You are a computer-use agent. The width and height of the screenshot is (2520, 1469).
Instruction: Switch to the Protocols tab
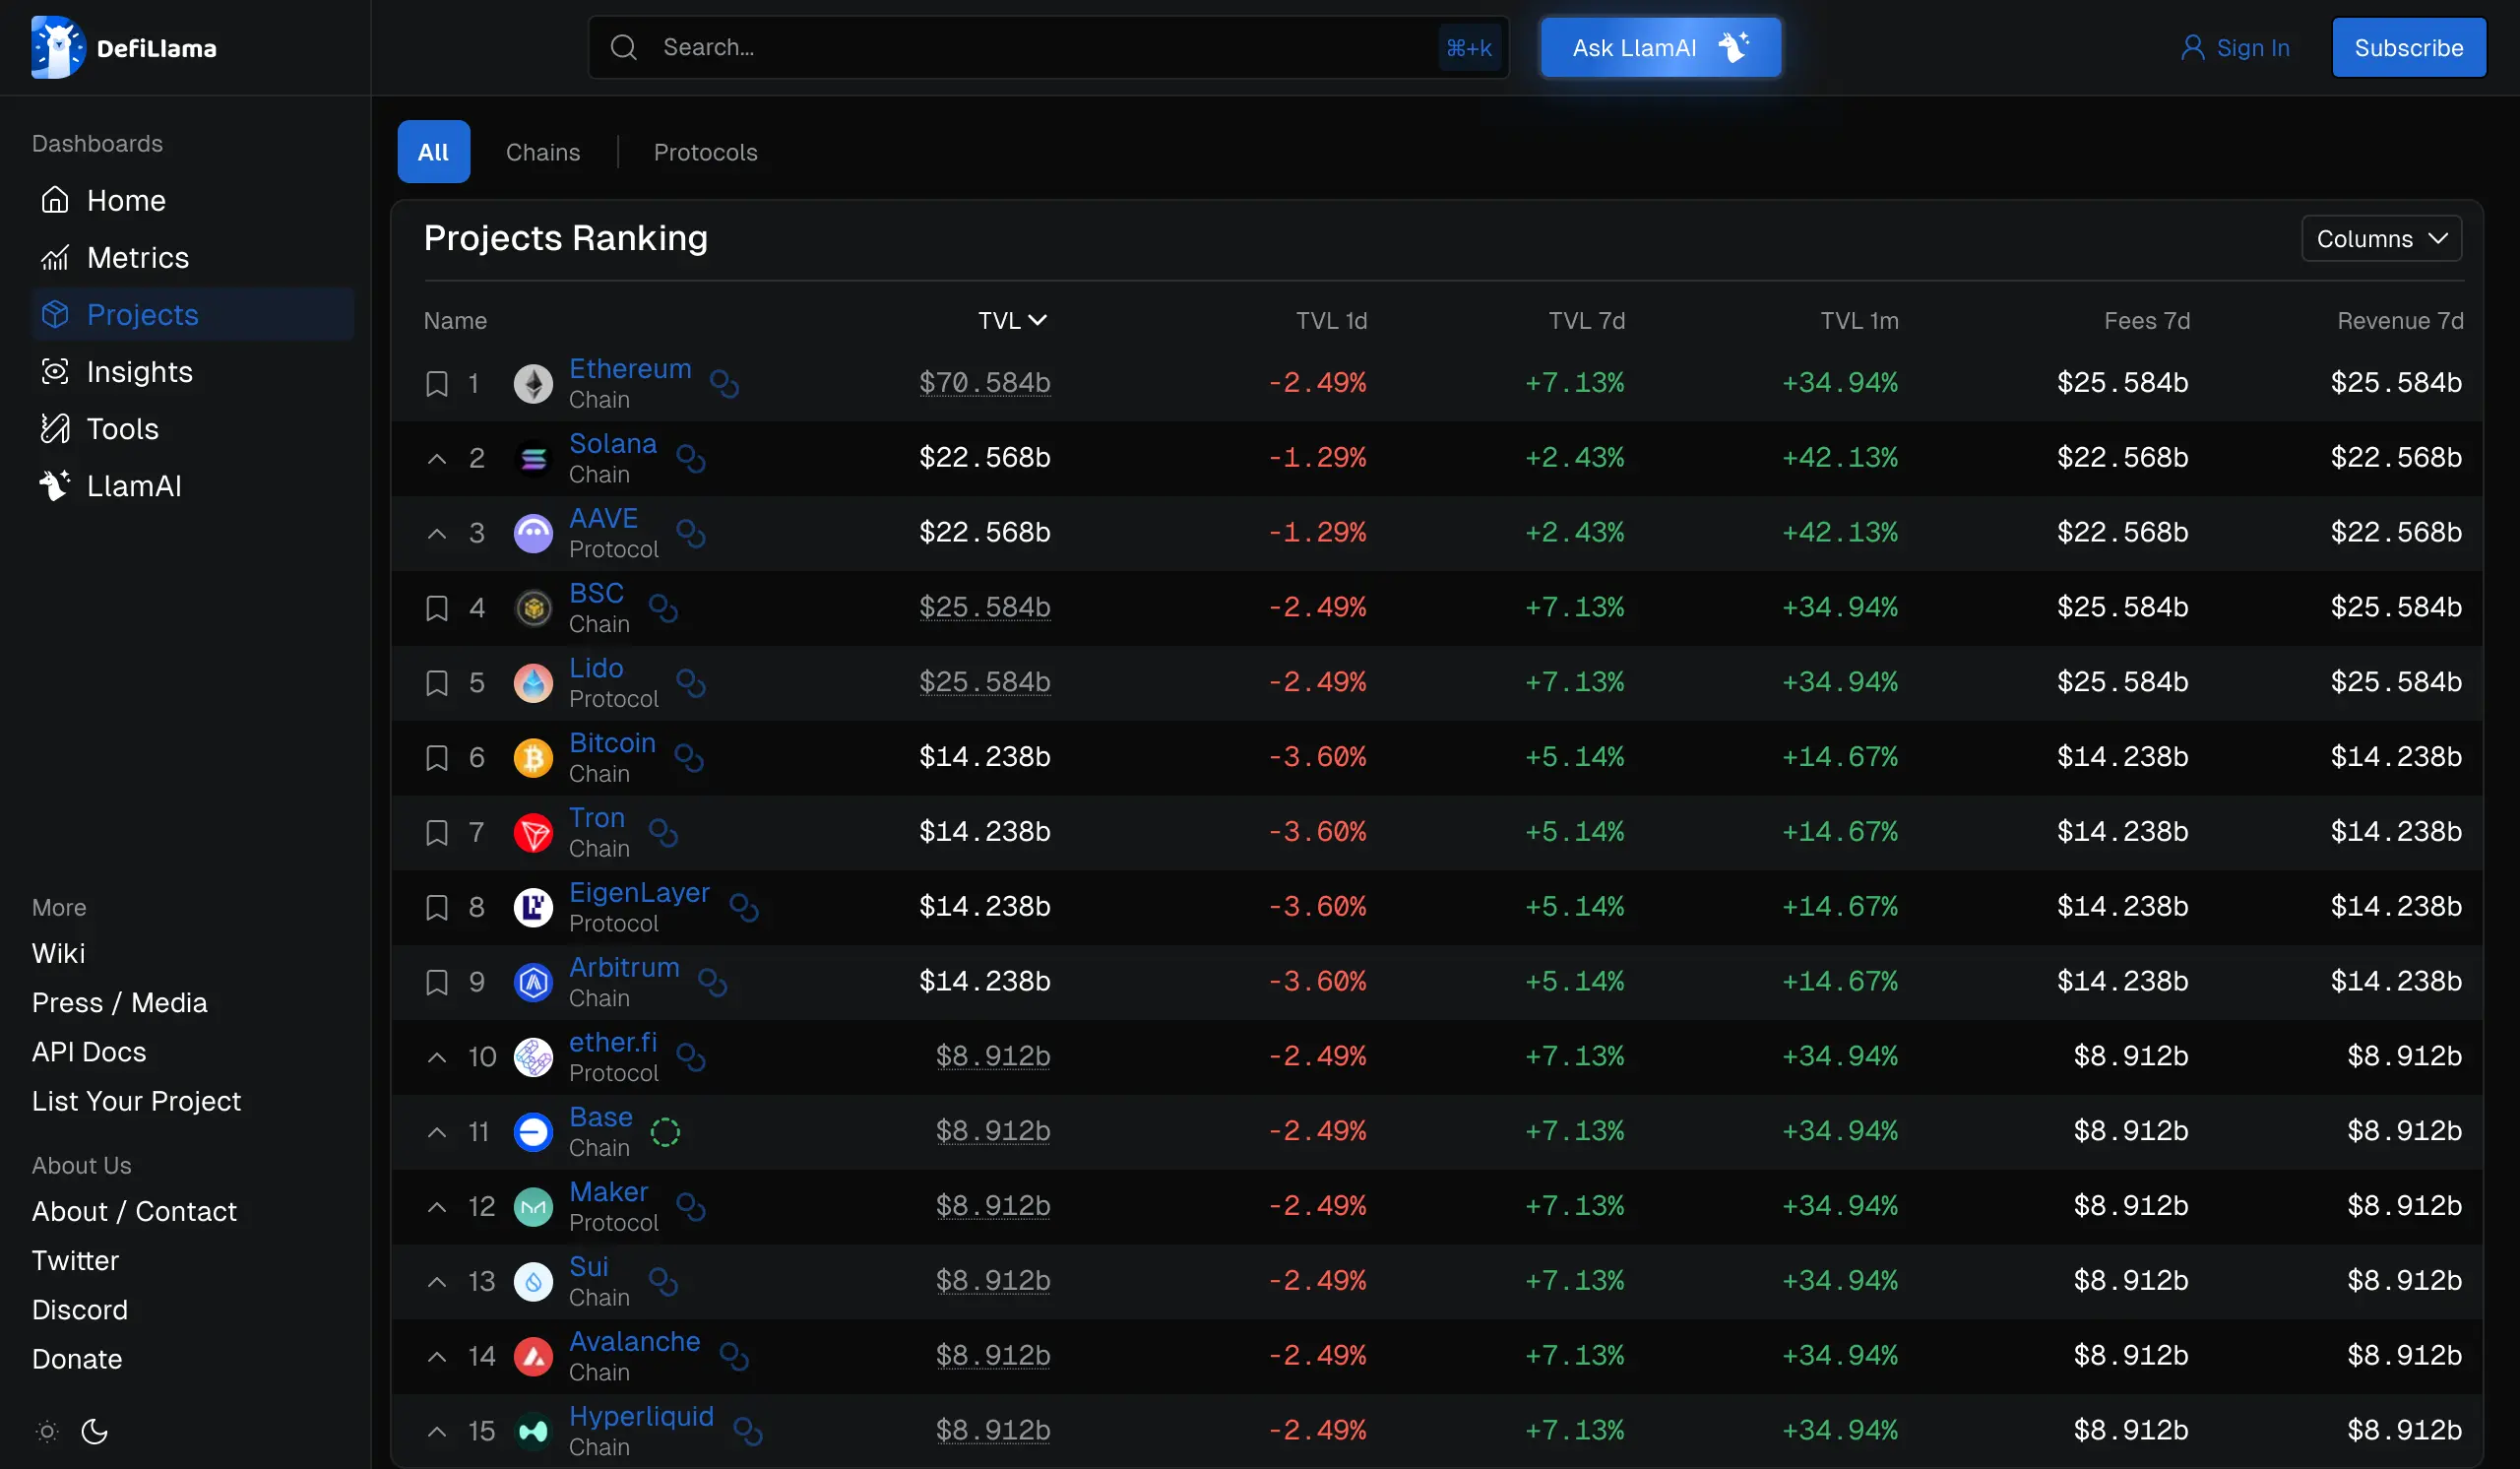(x=705, y=152)
